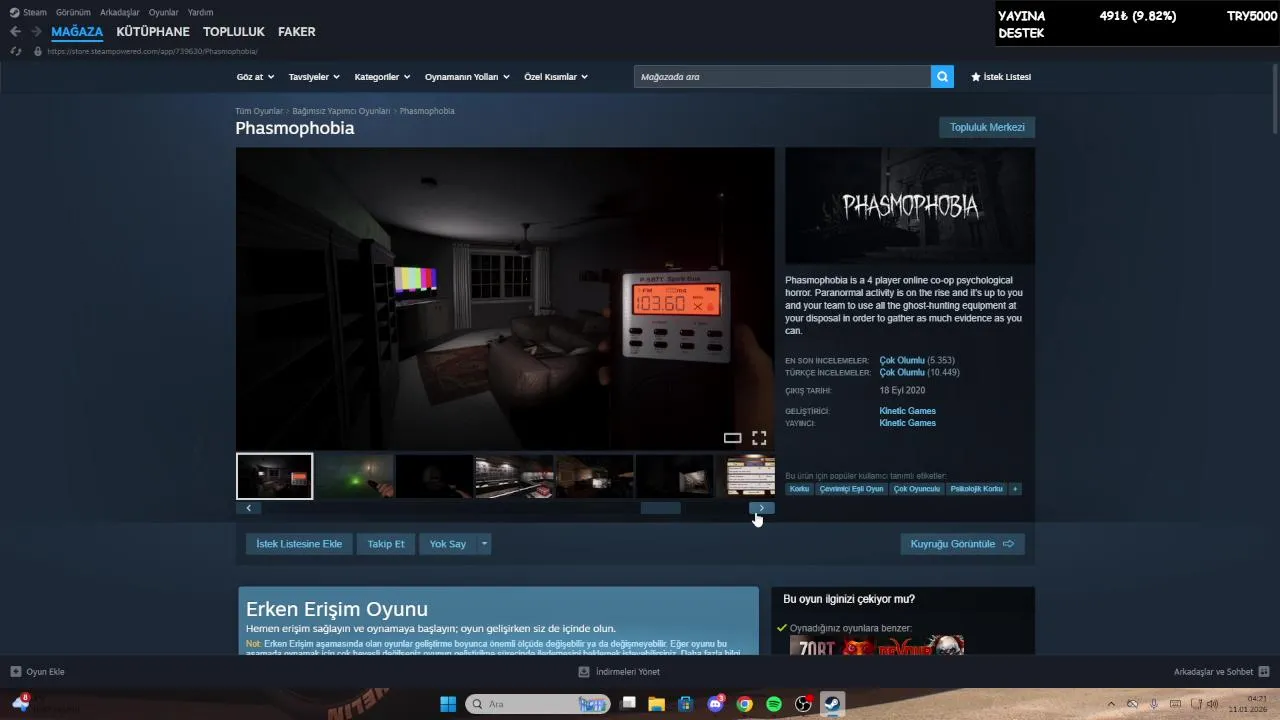The width and height of the screenshot is (1280, 720).
Task: Click the star next to İstek Listesi
Action: coord(976,77)
